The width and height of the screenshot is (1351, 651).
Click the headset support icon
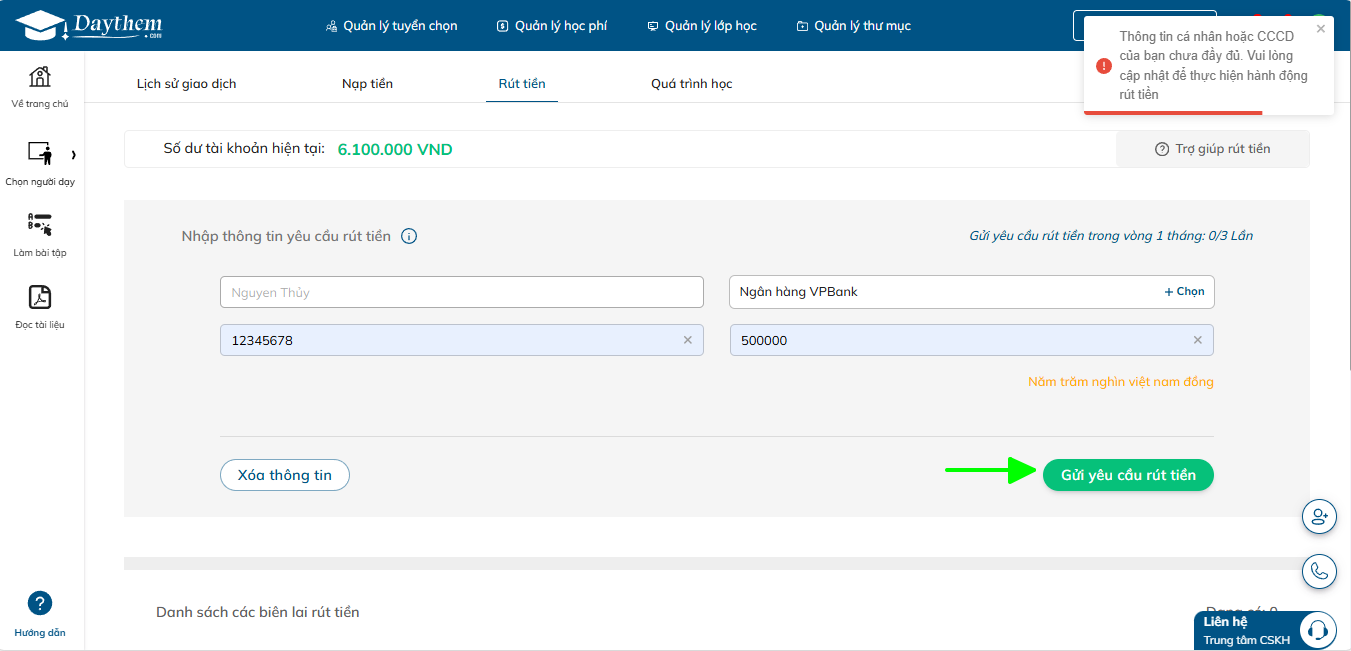[x=1318, y=630]
